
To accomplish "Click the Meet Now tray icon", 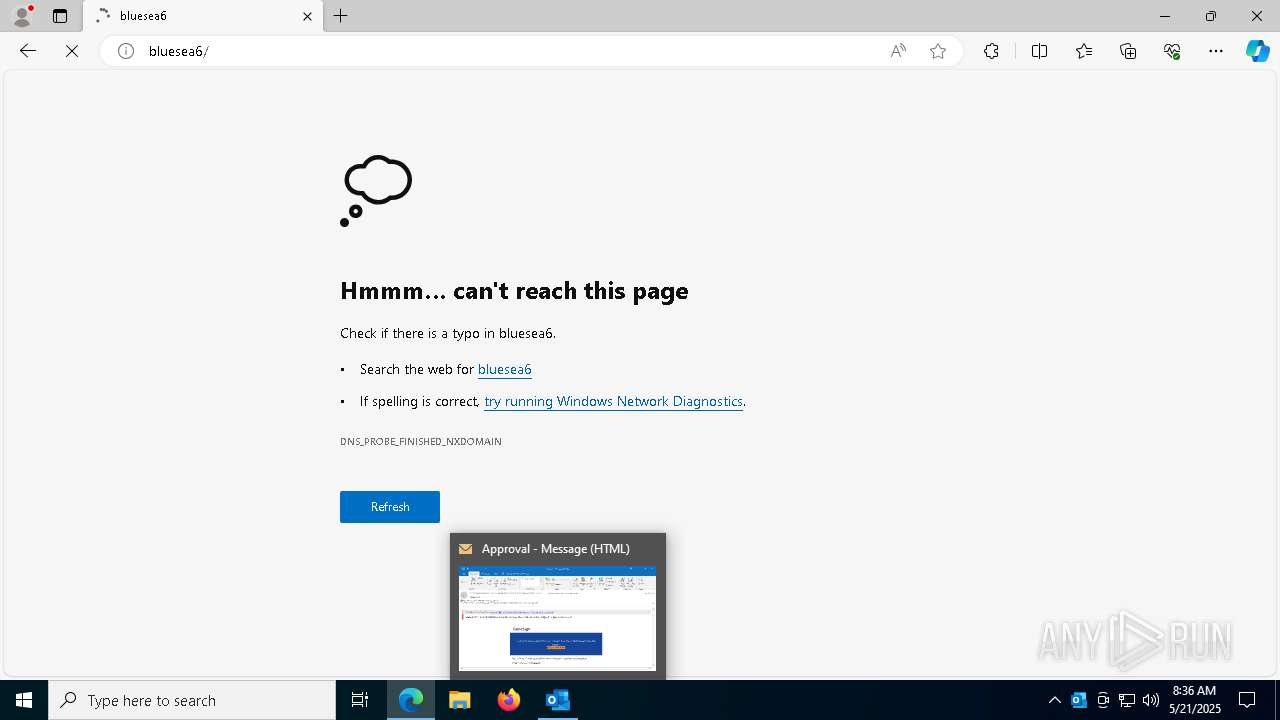I will pyautogui.click(x=1103, y=700).
